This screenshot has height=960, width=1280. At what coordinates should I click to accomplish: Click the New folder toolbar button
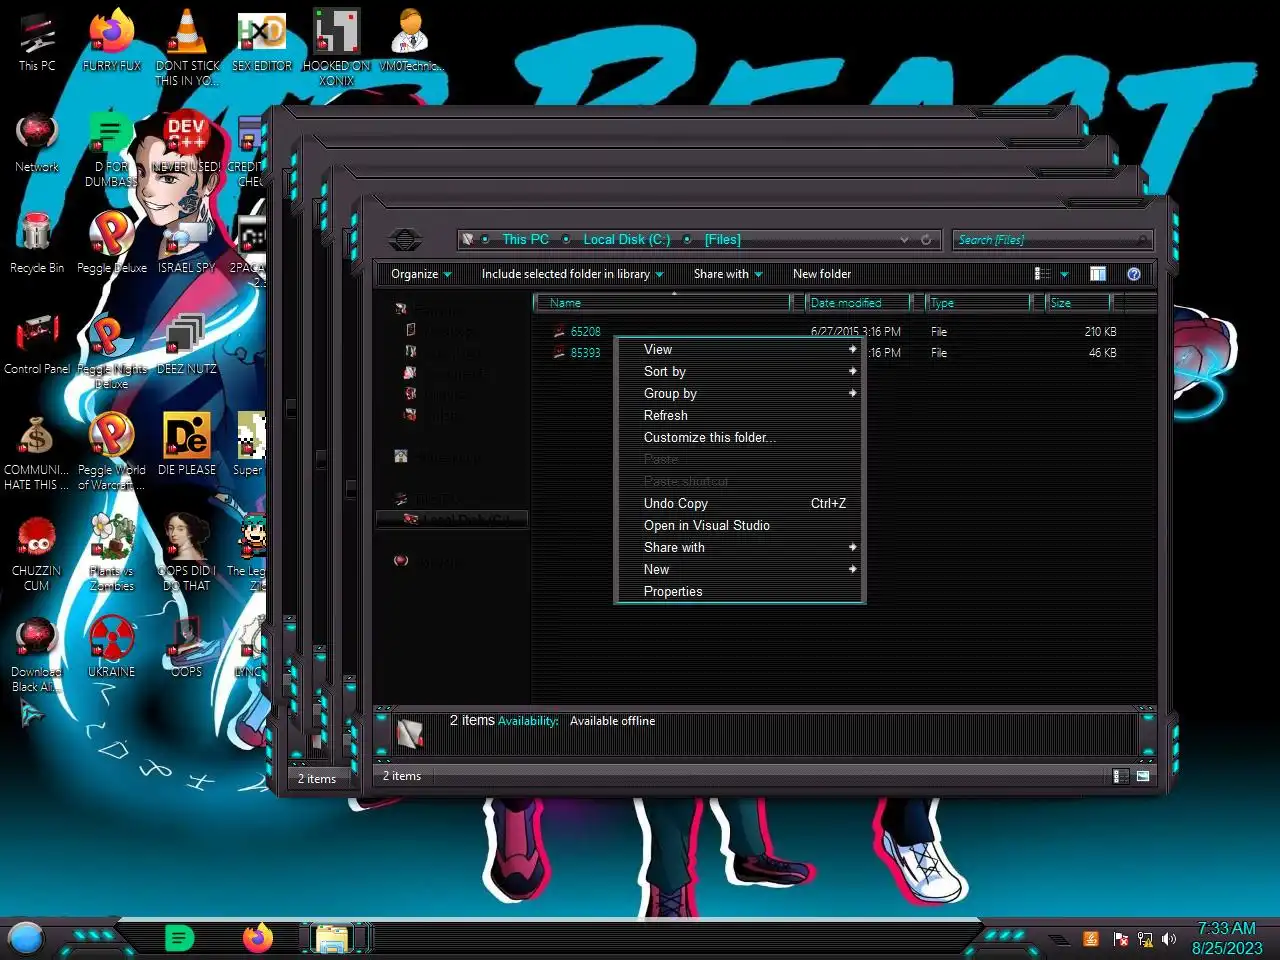(822, 274)
